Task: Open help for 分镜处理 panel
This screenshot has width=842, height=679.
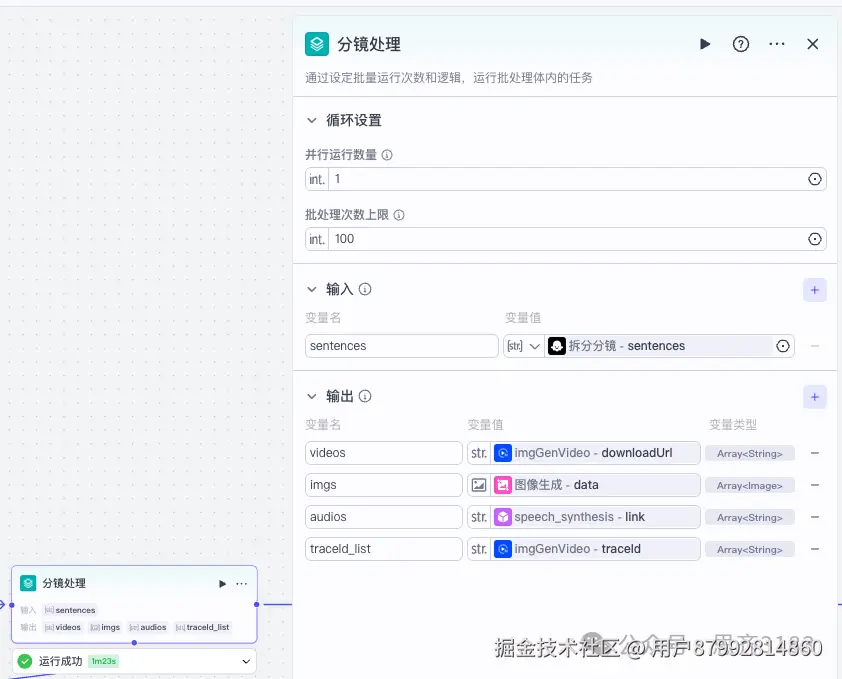Action: [x=741, y=44]
